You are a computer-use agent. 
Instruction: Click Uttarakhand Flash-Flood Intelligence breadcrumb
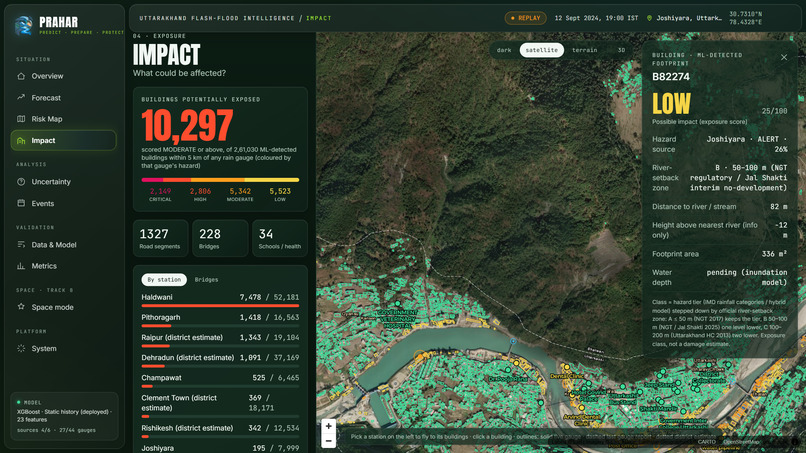(x=217, y=18)
